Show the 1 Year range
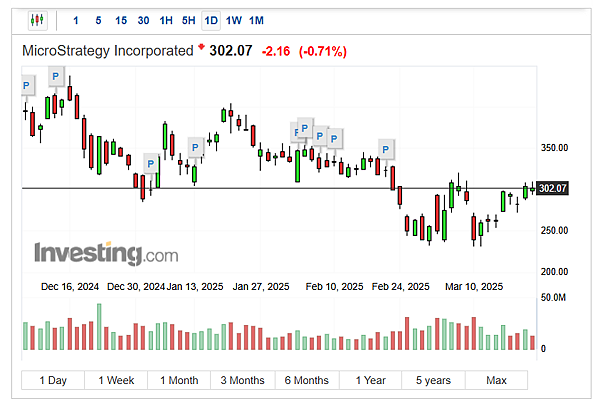The image size is (600, 409). coord(370,380)
